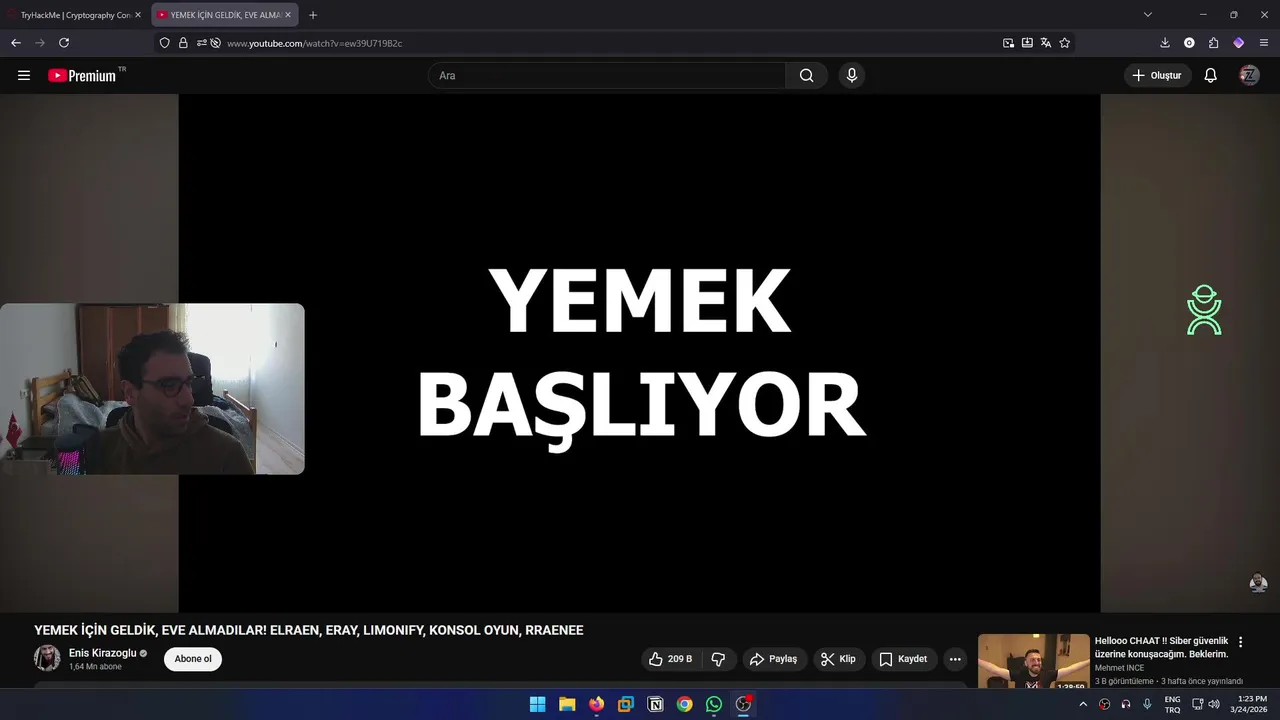This screenshot has height=720, width=1280.
Task: Click the reader or screenshot icon in address bar
Action: (x=1027, y=43)
